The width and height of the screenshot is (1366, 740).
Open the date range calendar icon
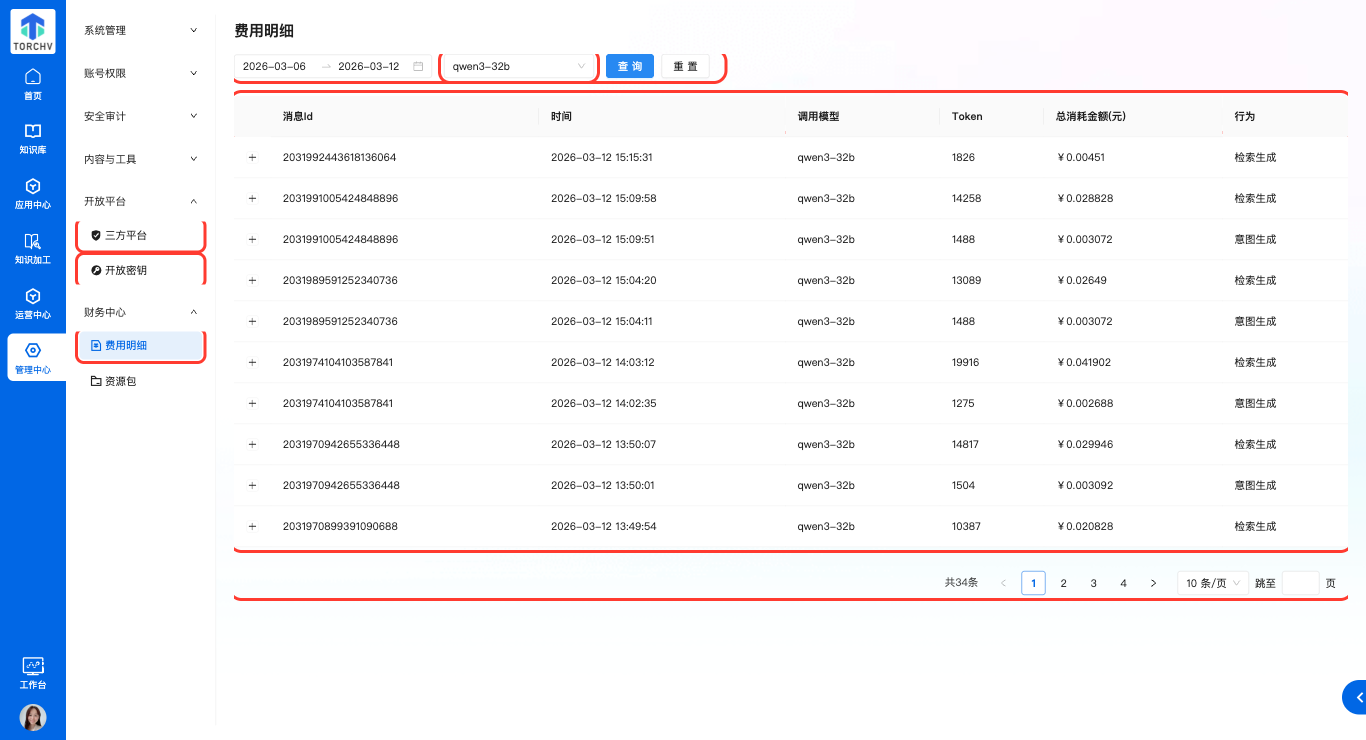click(x=418, y=67)
